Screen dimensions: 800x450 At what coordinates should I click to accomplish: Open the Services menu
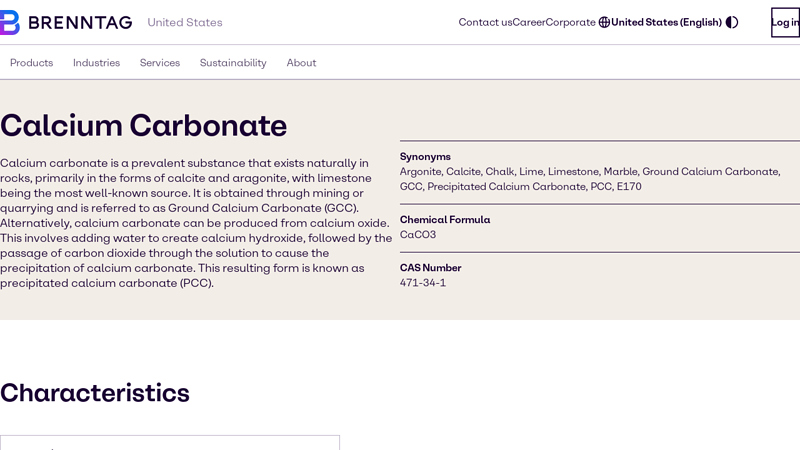point(160,63)
